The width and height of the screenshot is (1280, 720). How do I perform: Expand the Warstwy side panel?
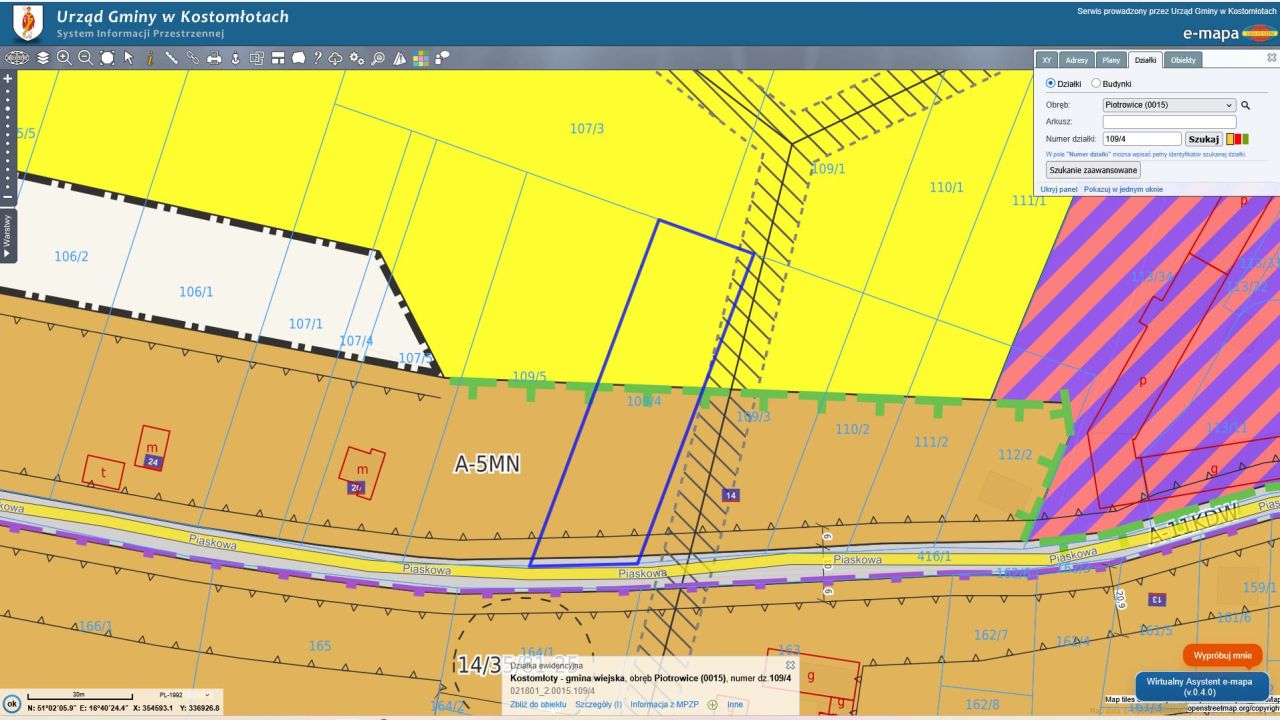[x=7, y=236]
